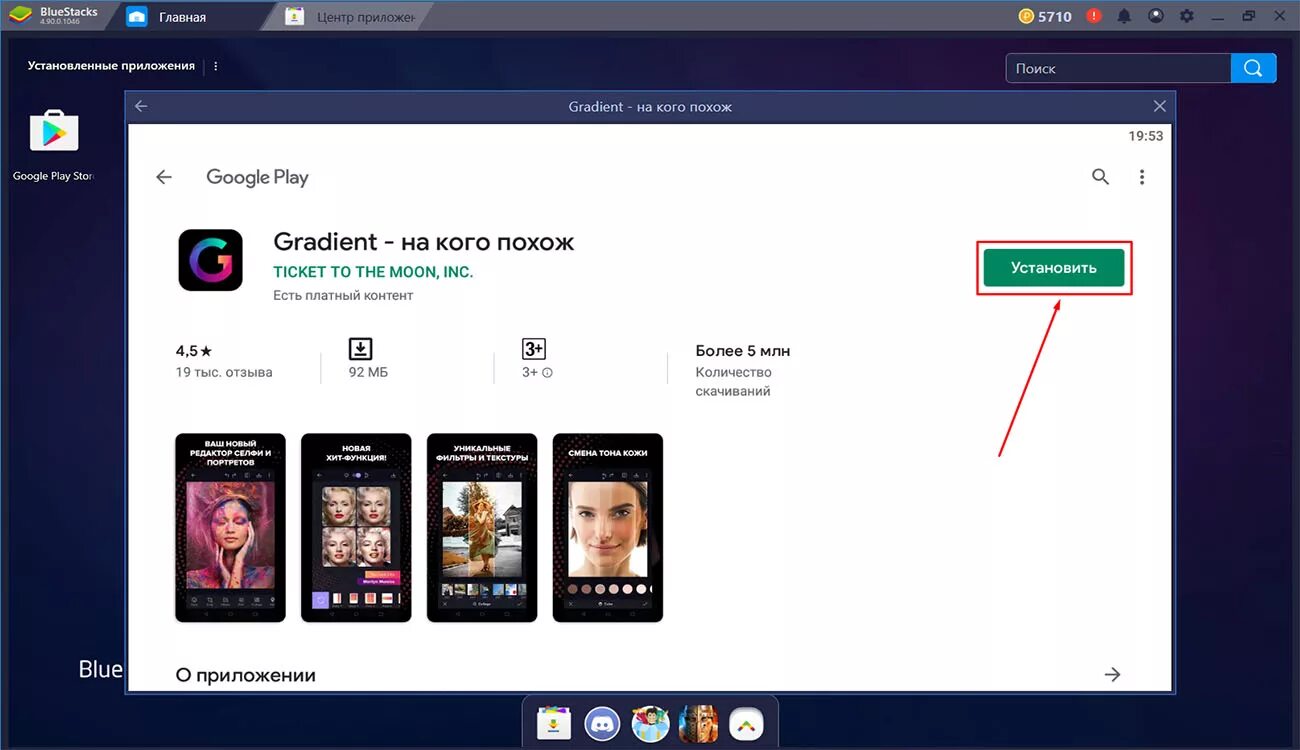
Task: Click the blue search magnifier button
Action: (1254, 68)
